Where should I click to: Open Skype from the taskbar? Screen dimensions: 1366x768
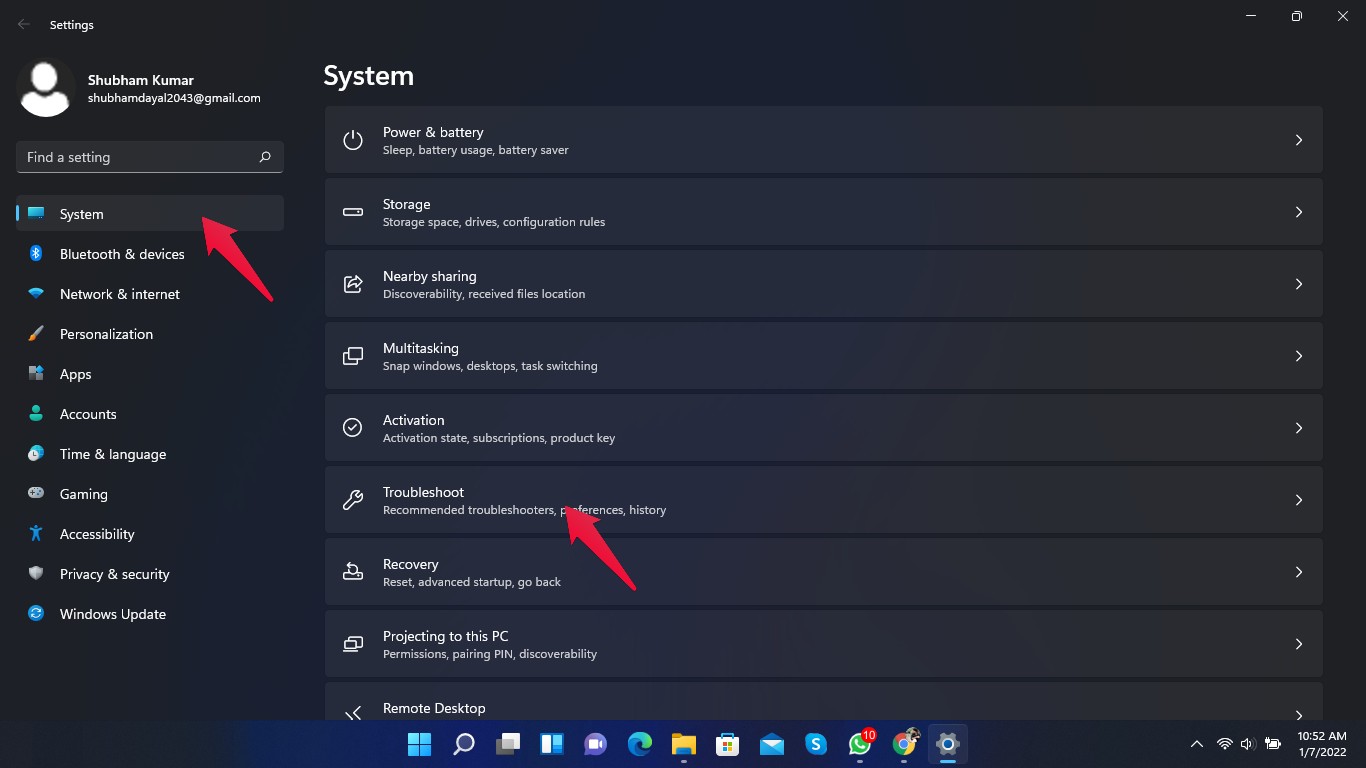(816, 744)
